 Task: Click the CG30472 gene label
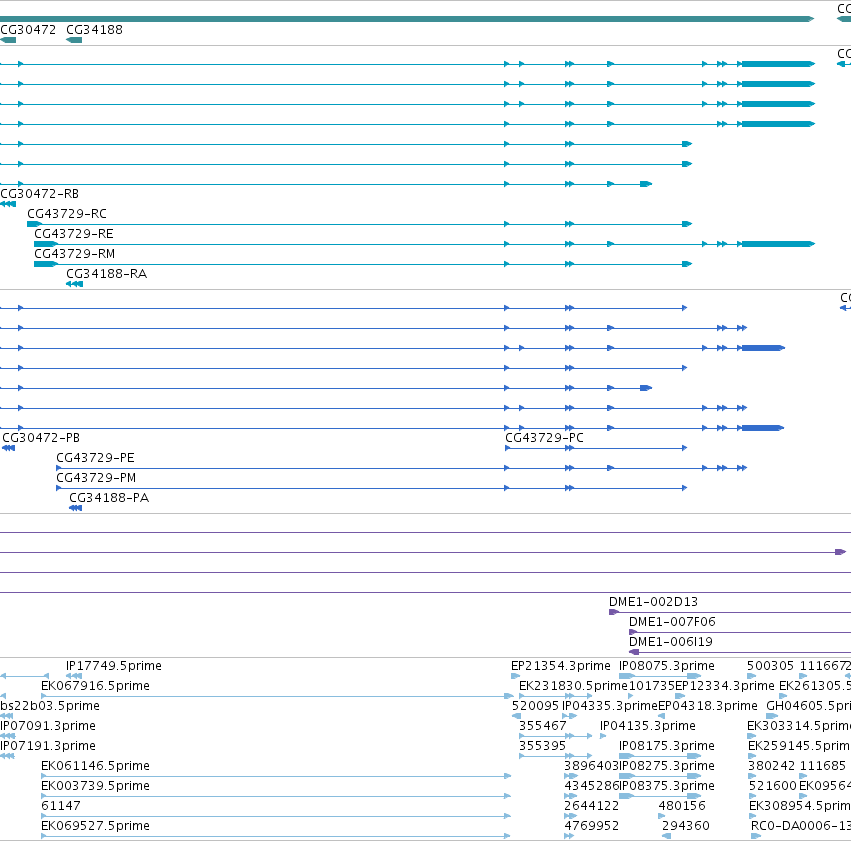28,30
